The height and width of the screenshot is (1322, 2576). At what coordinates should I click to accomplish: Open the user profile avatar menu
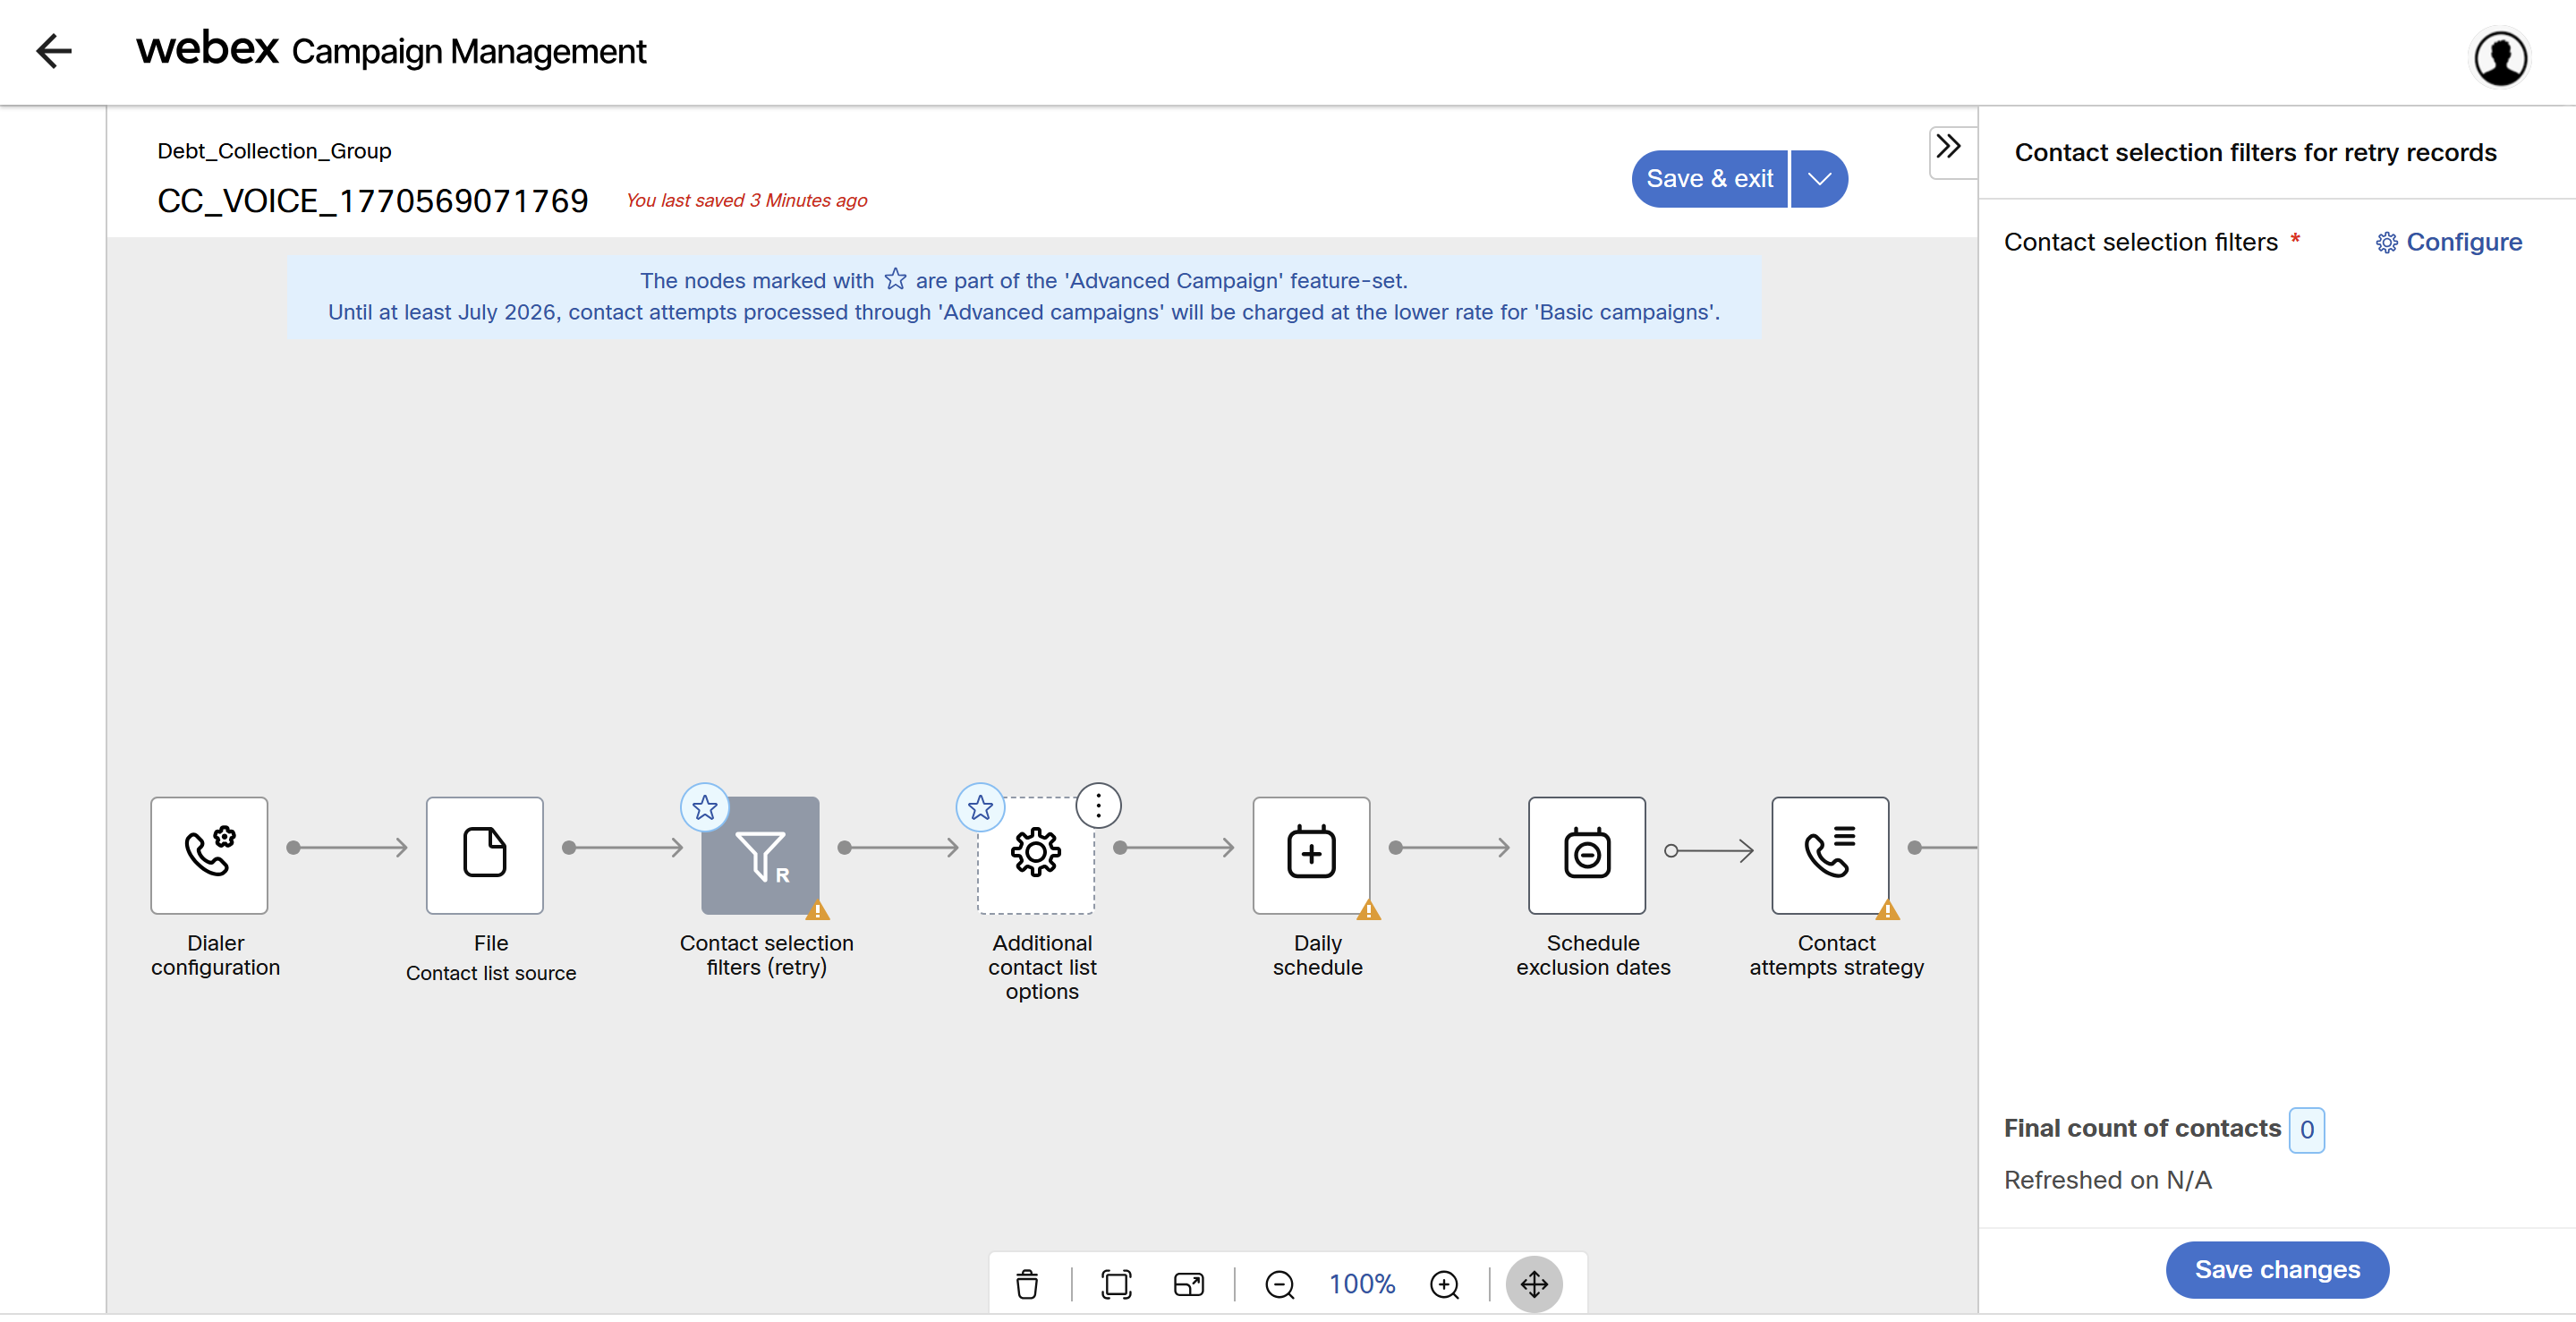[2500, 58]
